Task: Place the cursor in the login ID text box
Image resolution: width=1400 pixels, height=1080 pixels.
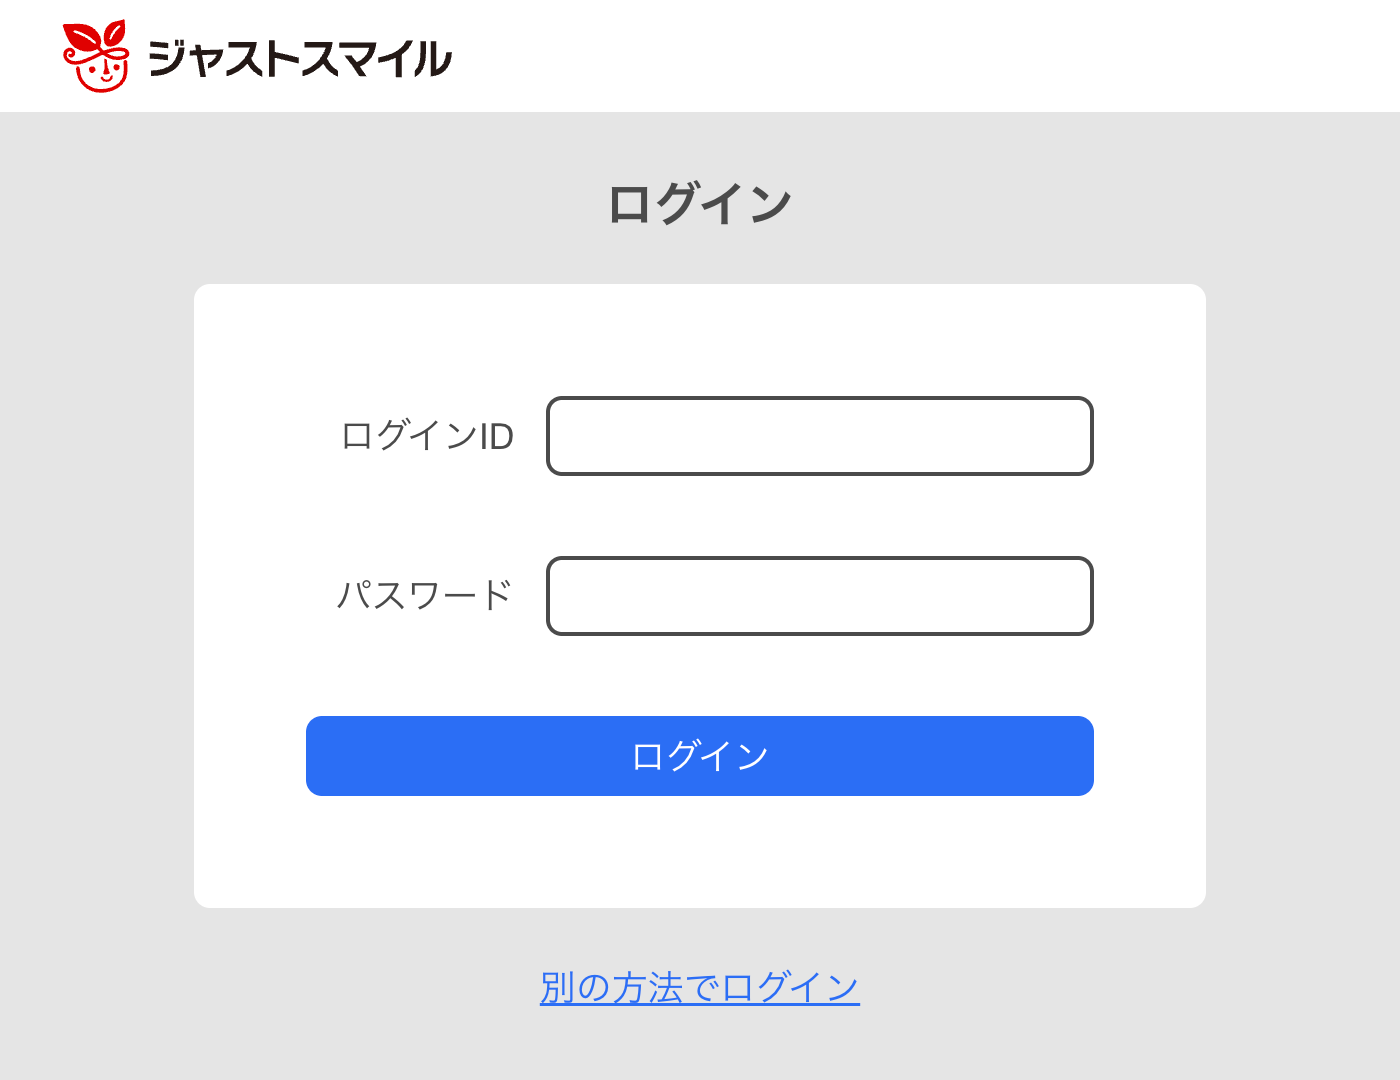Action: [819, 436]
